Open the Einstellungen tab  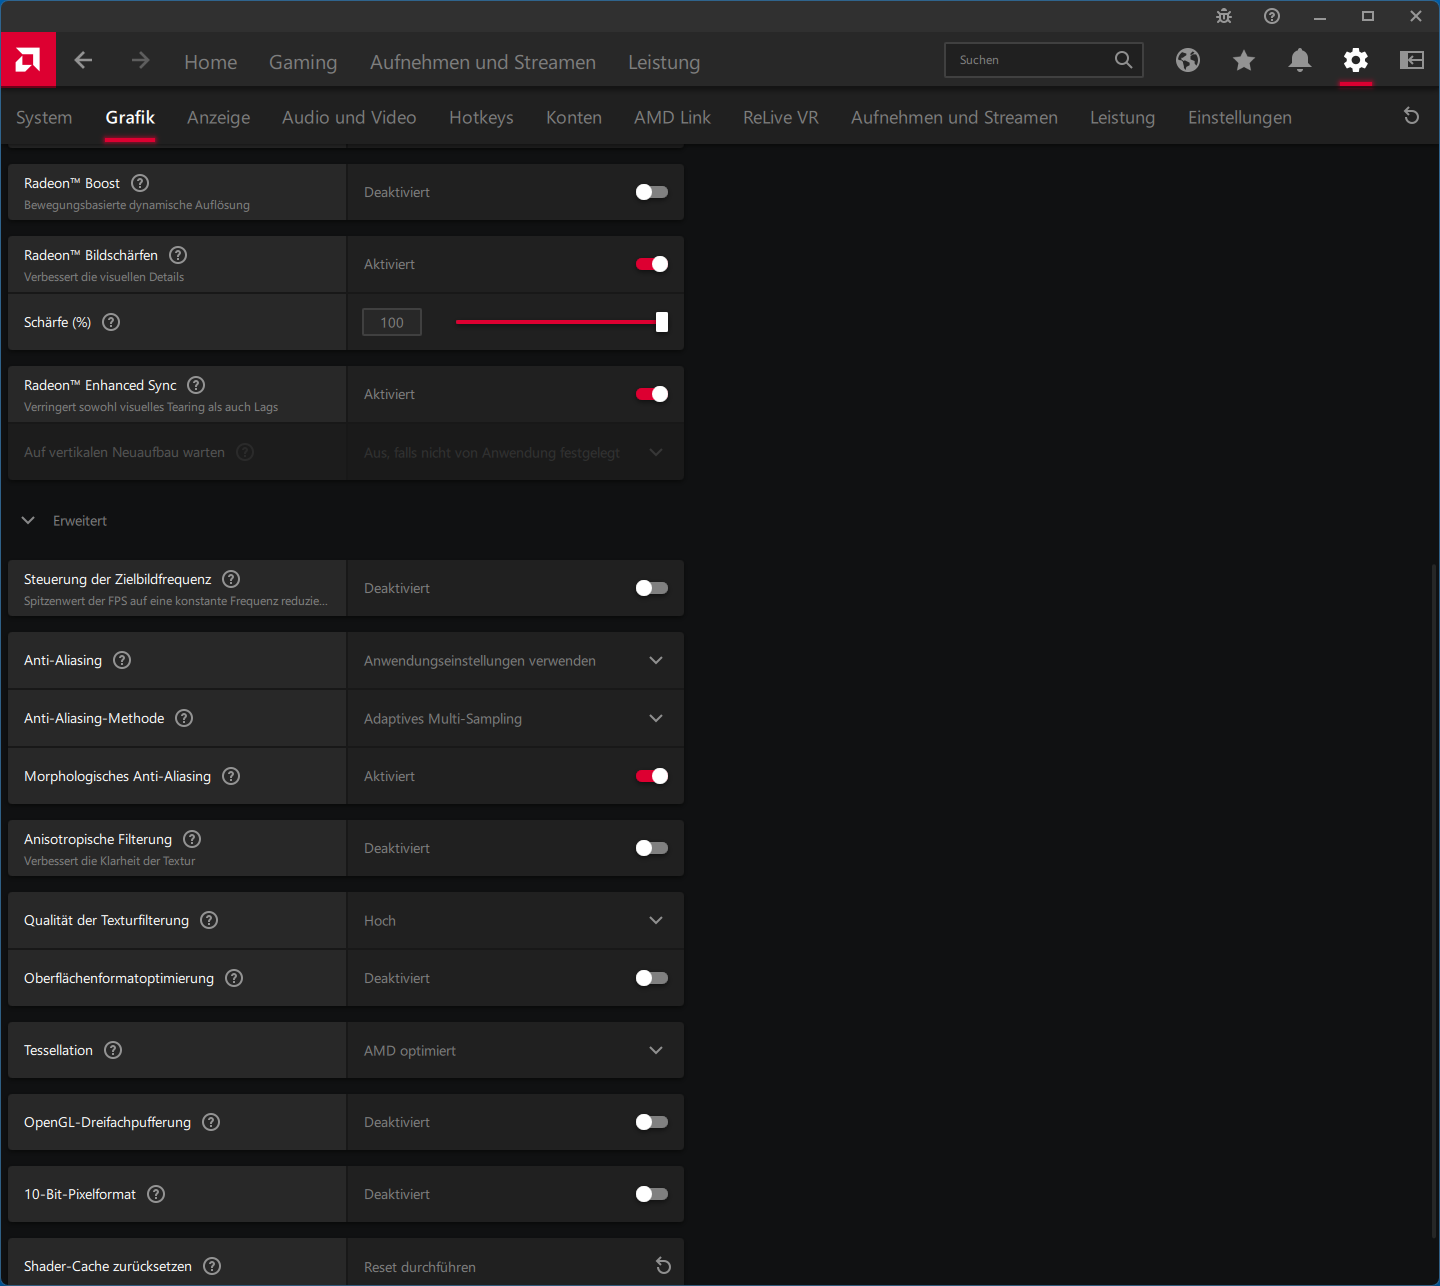pos(1240,117)
